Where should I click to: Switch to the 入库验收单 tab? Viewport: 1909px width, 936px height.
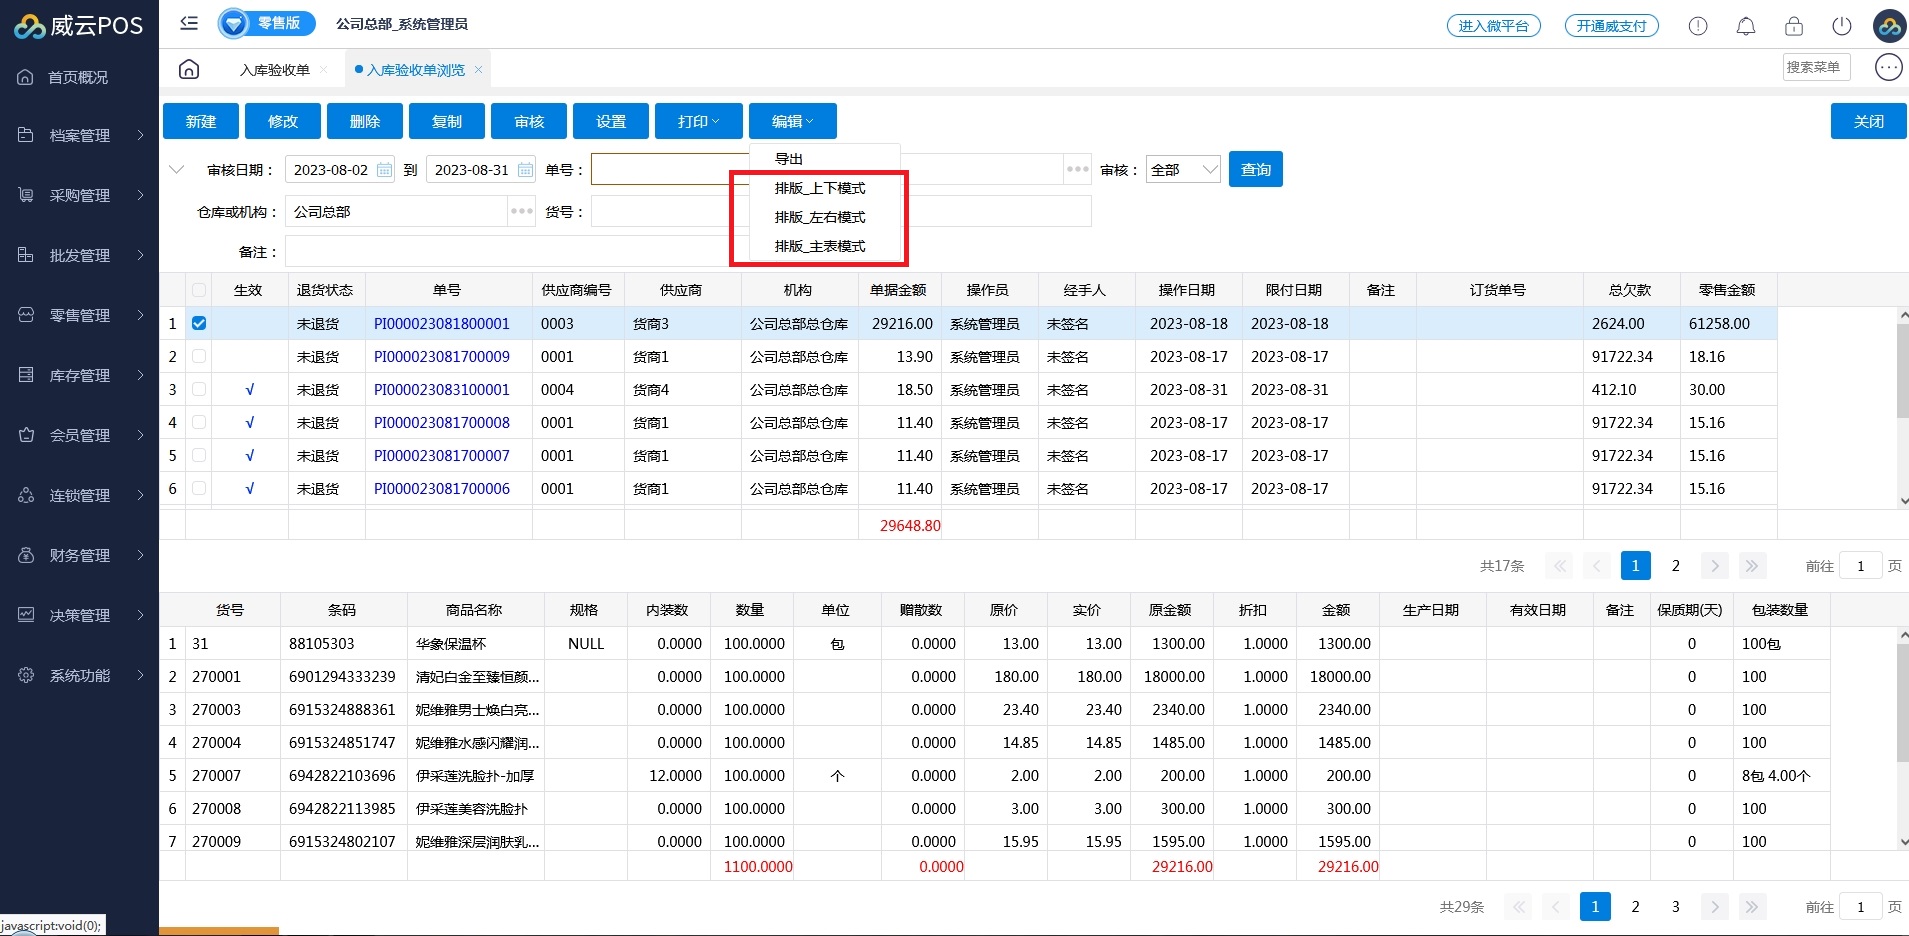275,70
